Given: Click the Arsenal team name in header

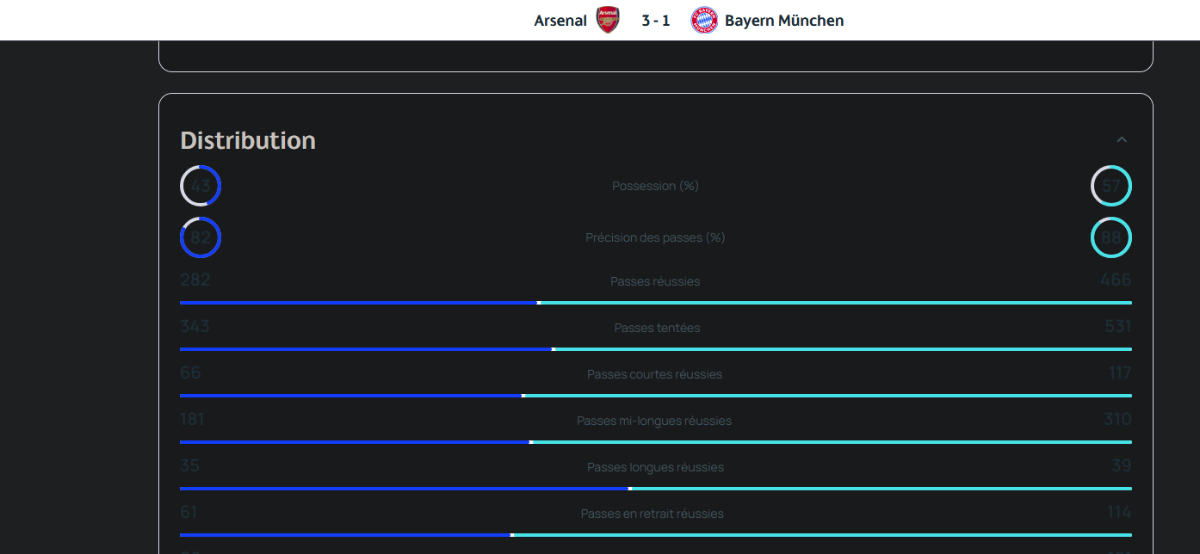Looking at the screenshot, I should click(x=560, y=20).
